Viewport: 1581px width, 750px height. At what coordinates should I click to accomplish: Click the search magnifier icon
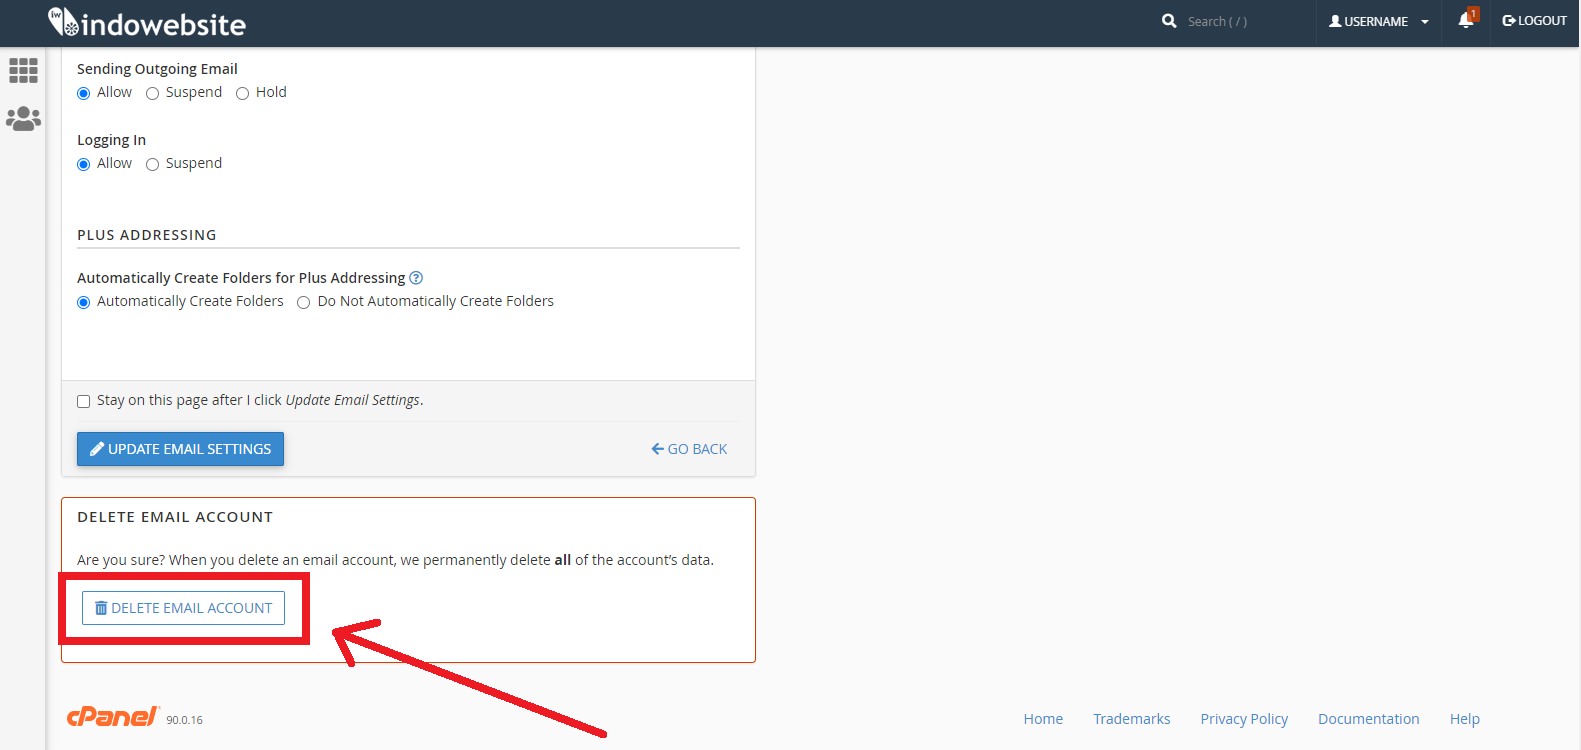click(1169, 21)
